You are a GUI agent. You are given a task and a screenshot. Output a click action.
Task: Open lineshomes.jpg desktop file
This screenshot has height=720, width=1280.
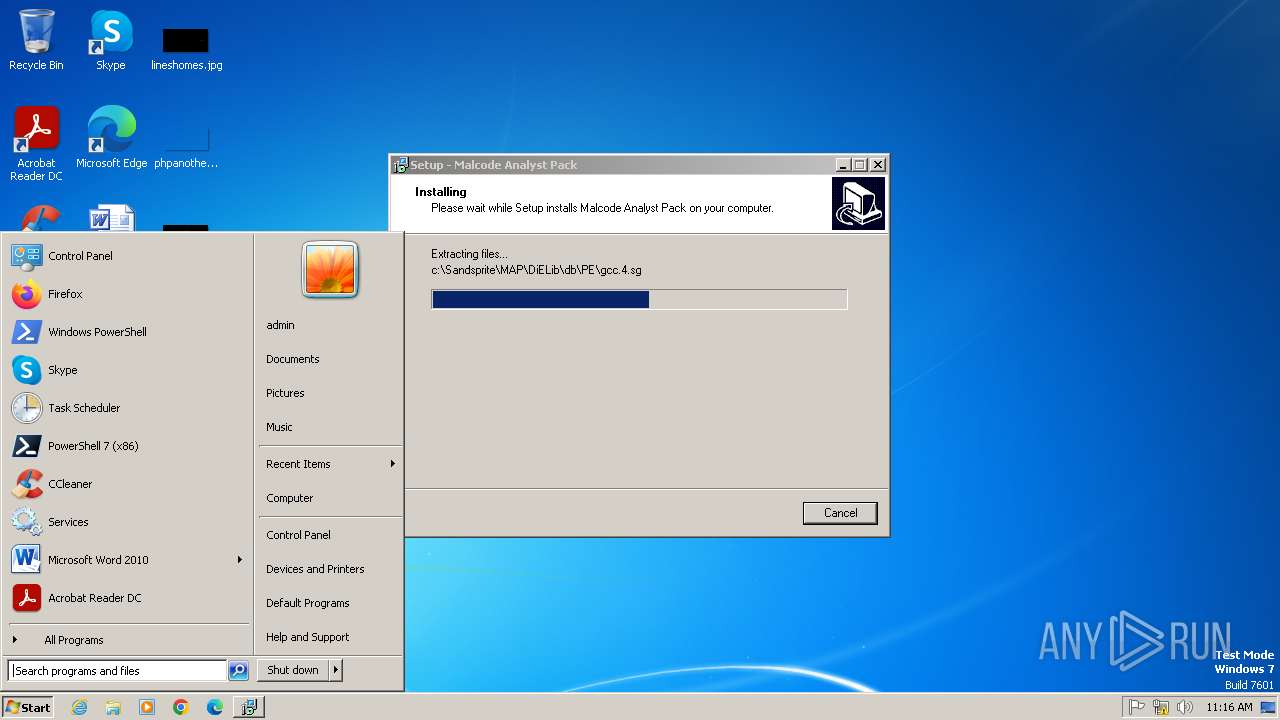pyautogui.click(x=186, y=48)
